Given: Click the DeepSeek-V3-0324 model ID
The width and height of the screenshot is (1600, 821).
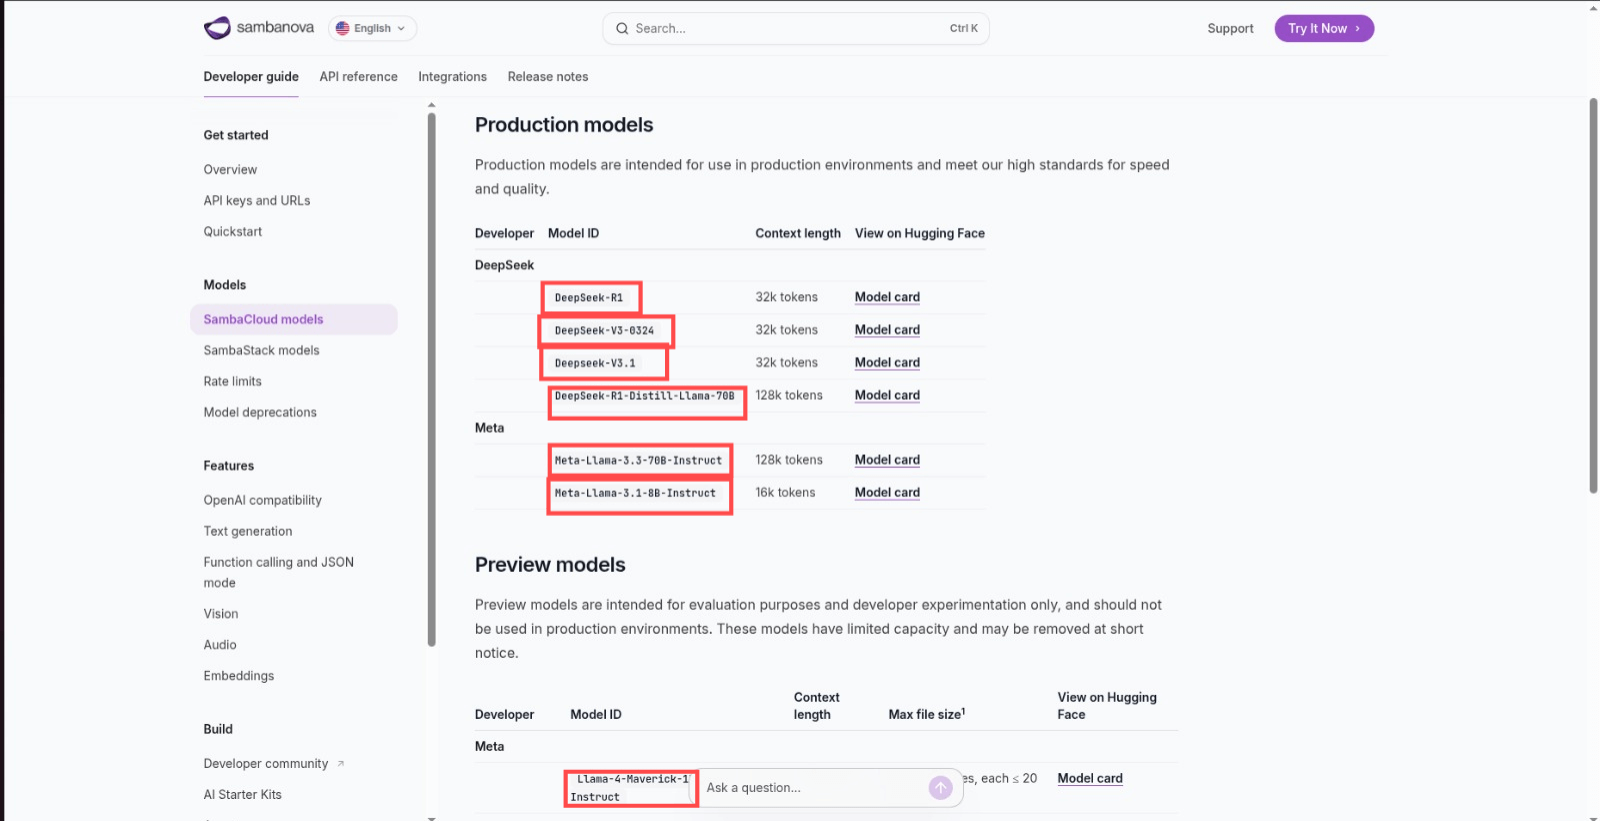Looking at the screenshot, I should (x=605, y=331).
